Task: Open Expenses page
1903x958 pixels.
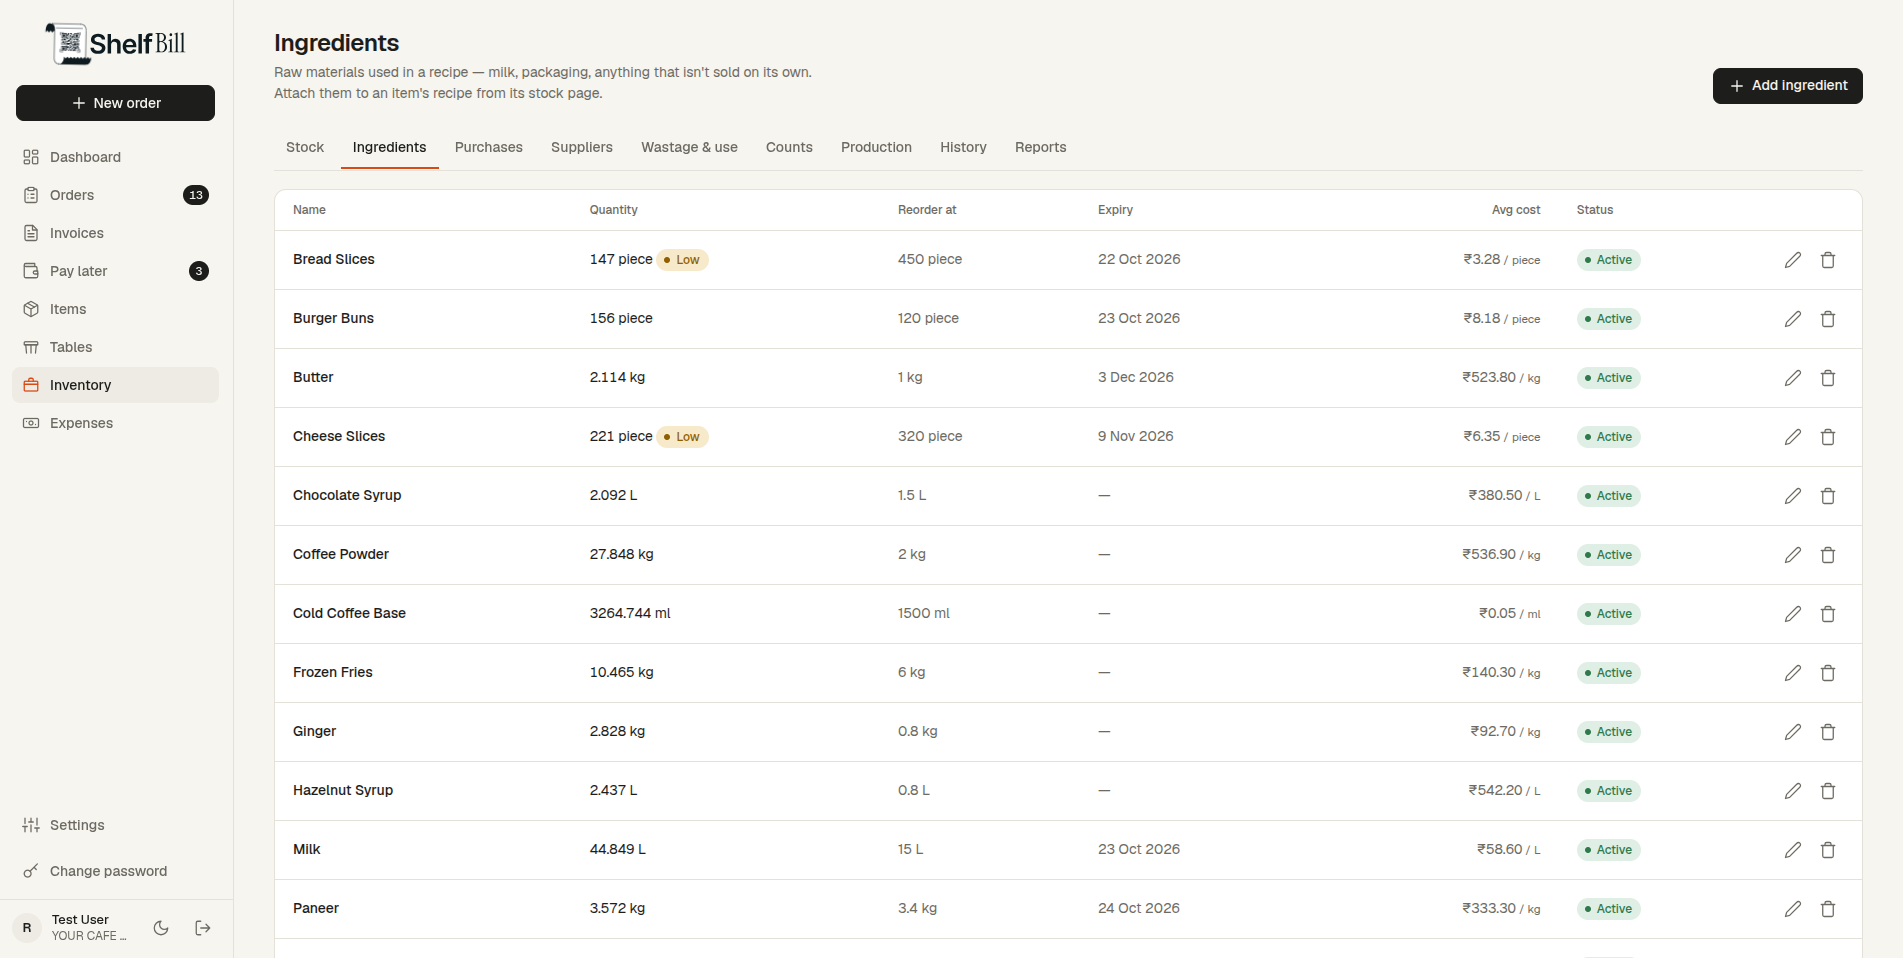Action: coord(116,423)
